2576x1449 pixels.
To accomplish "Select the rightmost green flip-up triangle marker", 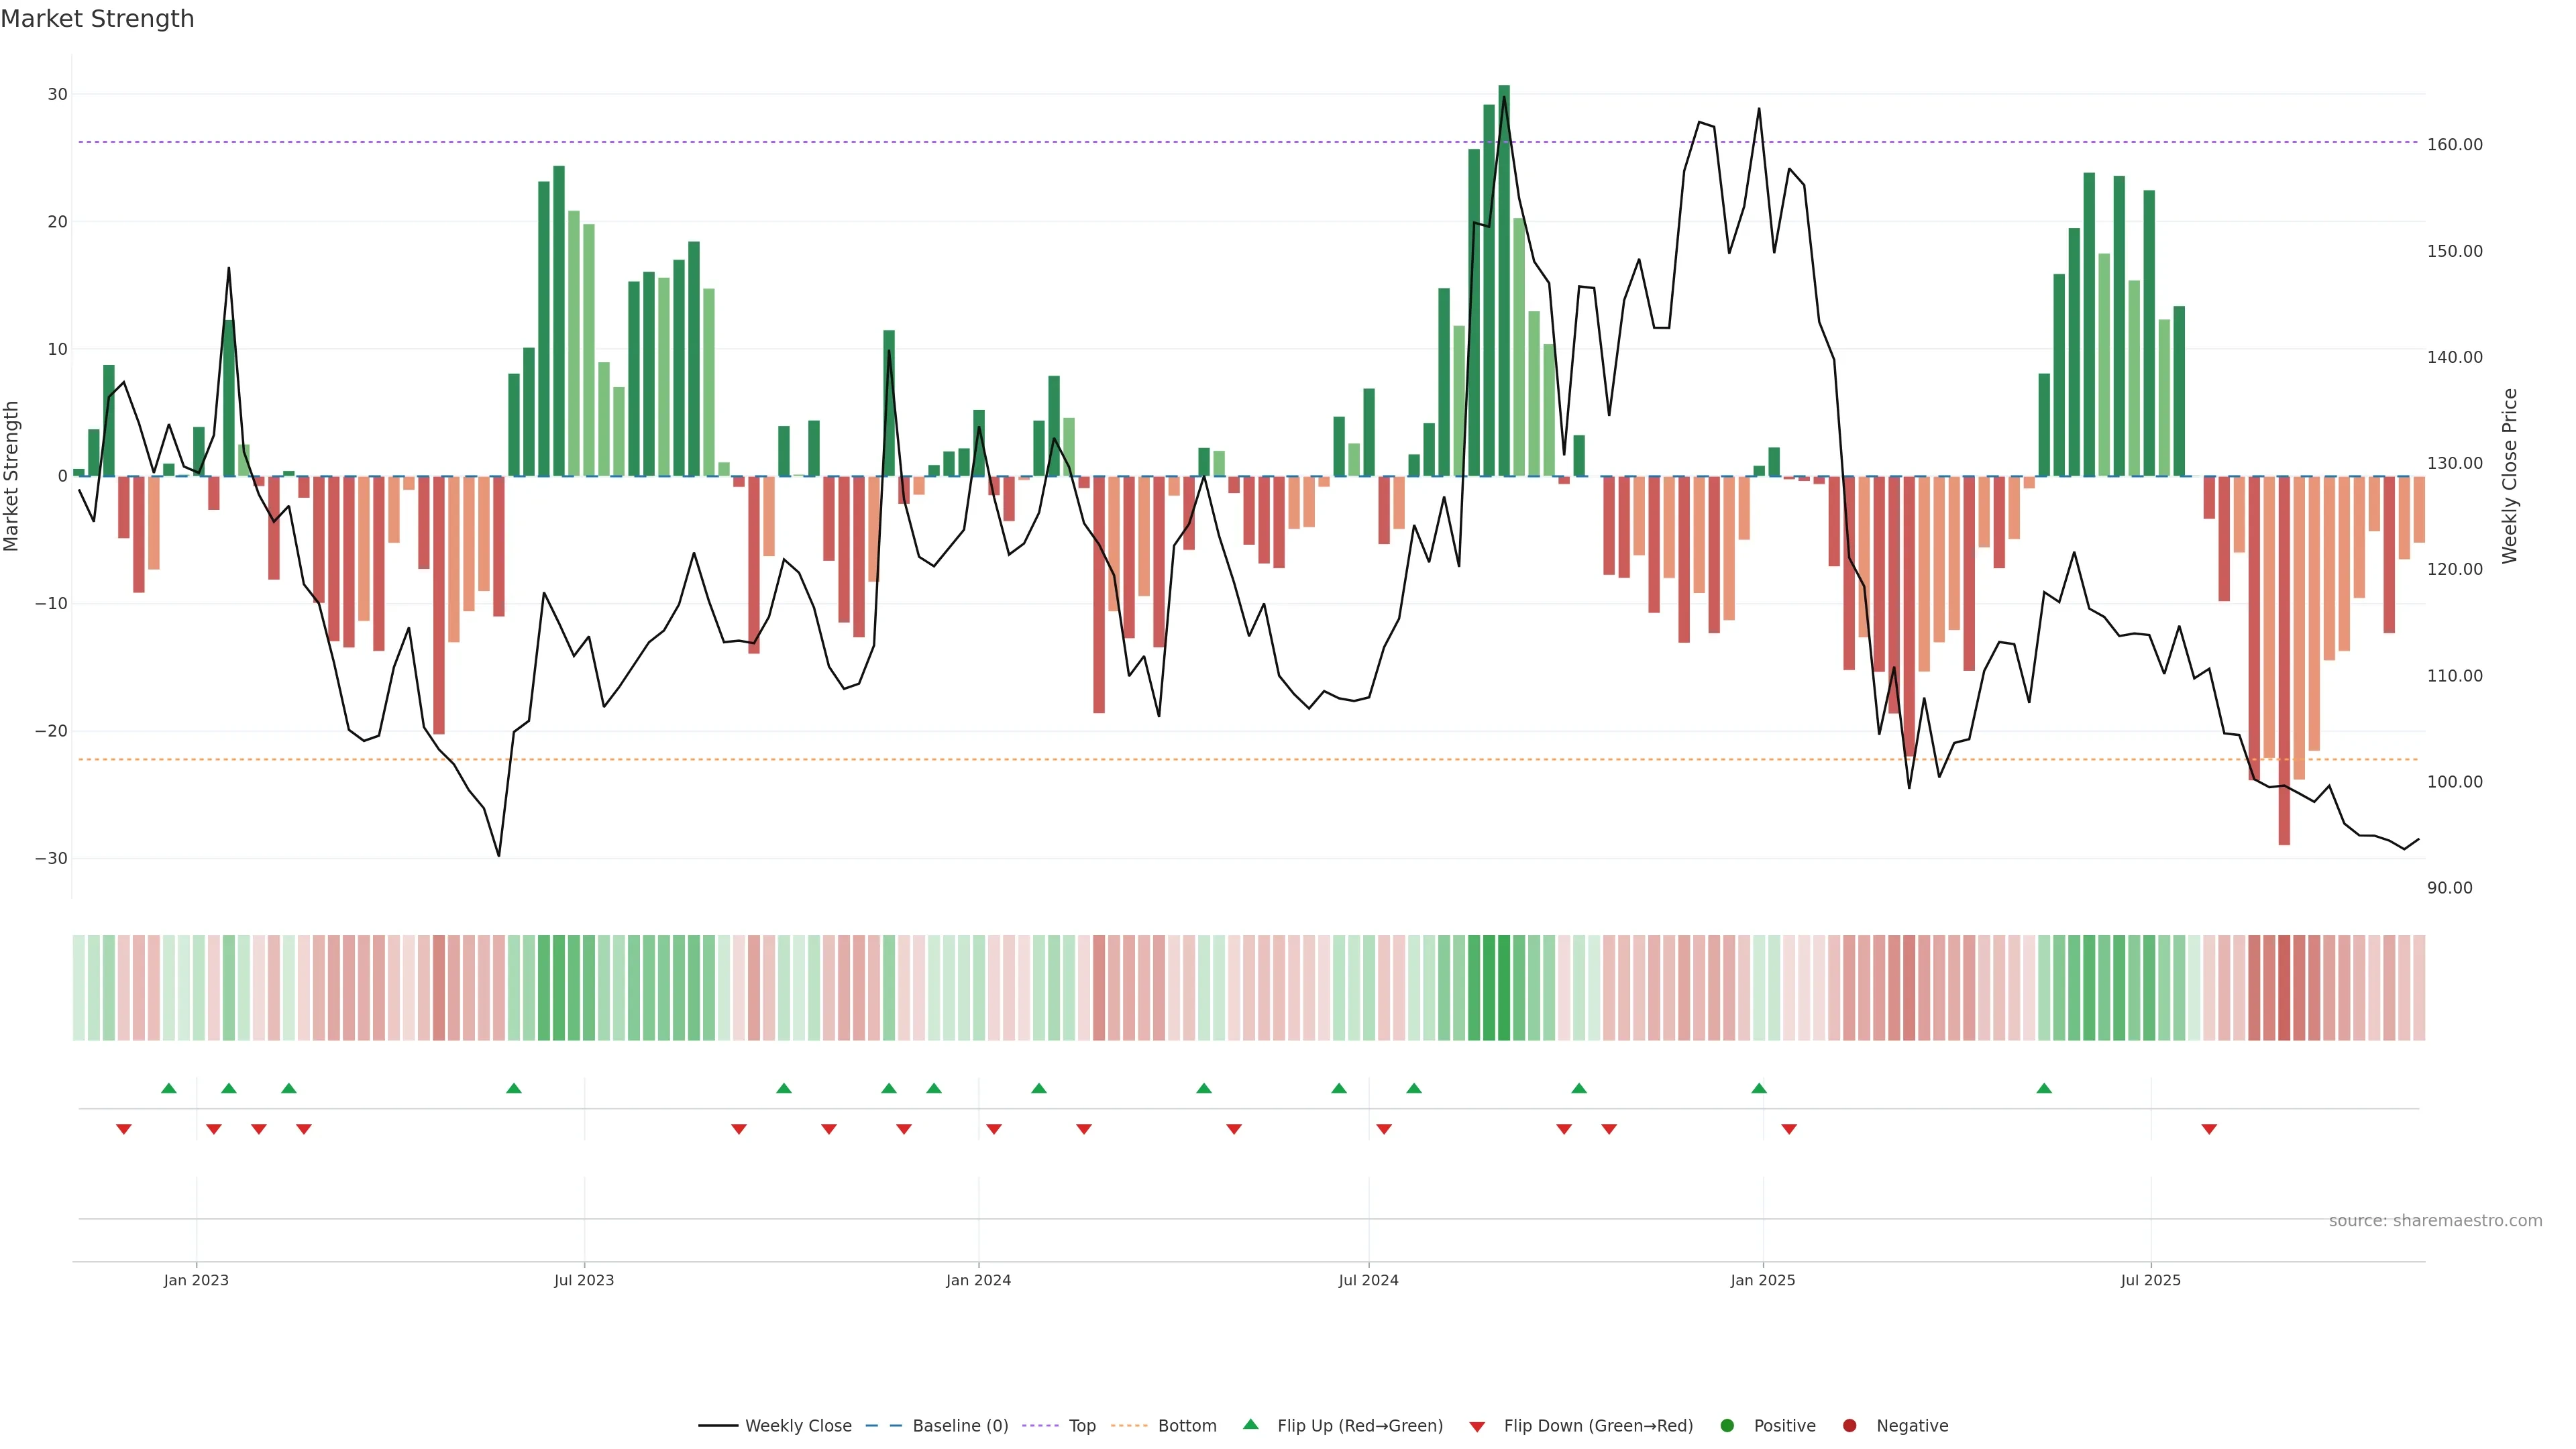I will point(2044,1088).
